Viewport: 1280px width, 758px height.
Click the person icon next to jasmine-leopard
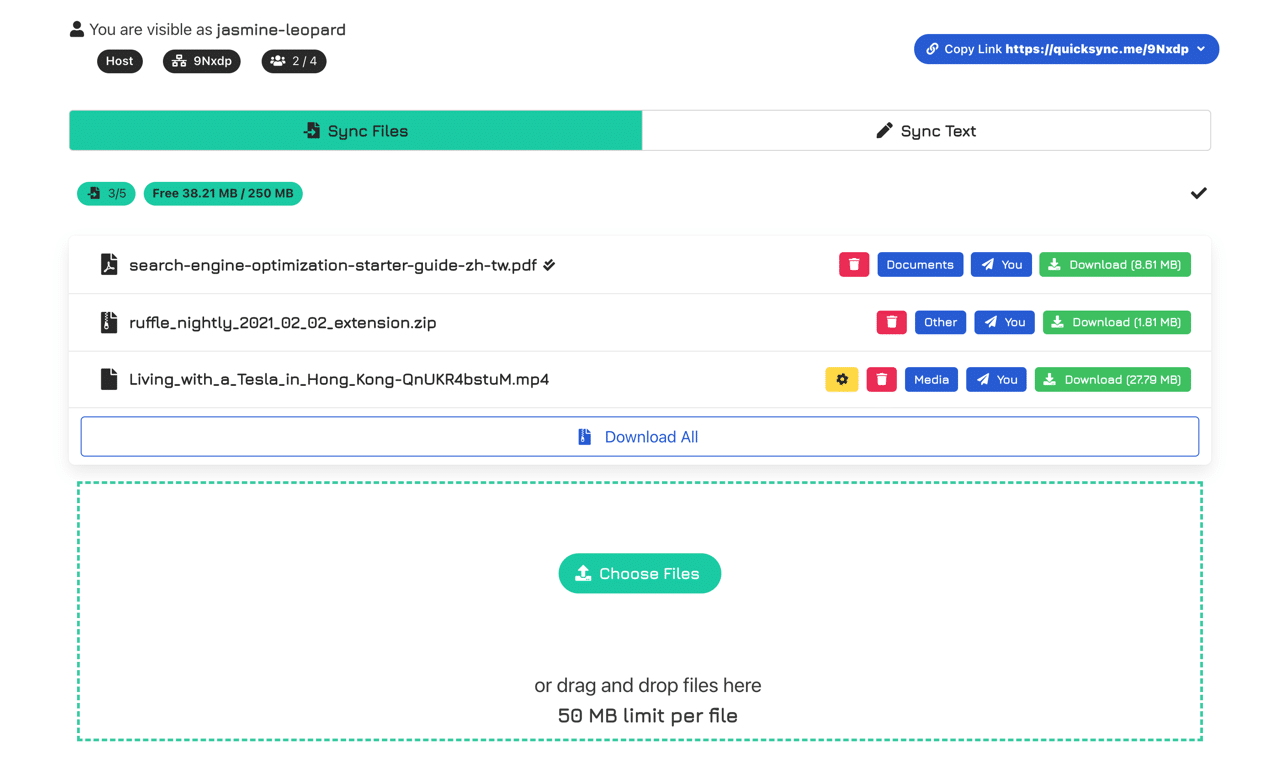click(x=76, y=29)
